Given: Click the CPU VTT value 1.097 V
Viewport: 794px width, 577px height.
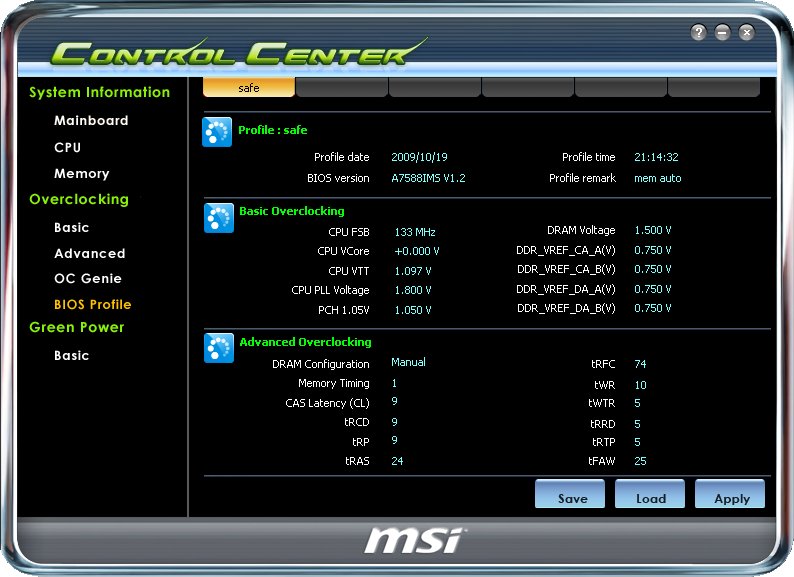Looking at the screenshot, I should (x=413, y=271).
